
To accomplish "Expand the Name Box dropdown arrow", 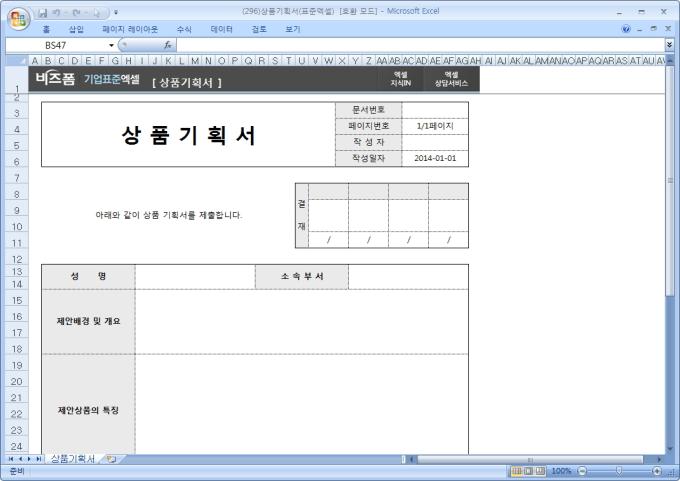I will click(x=111, y=45).
